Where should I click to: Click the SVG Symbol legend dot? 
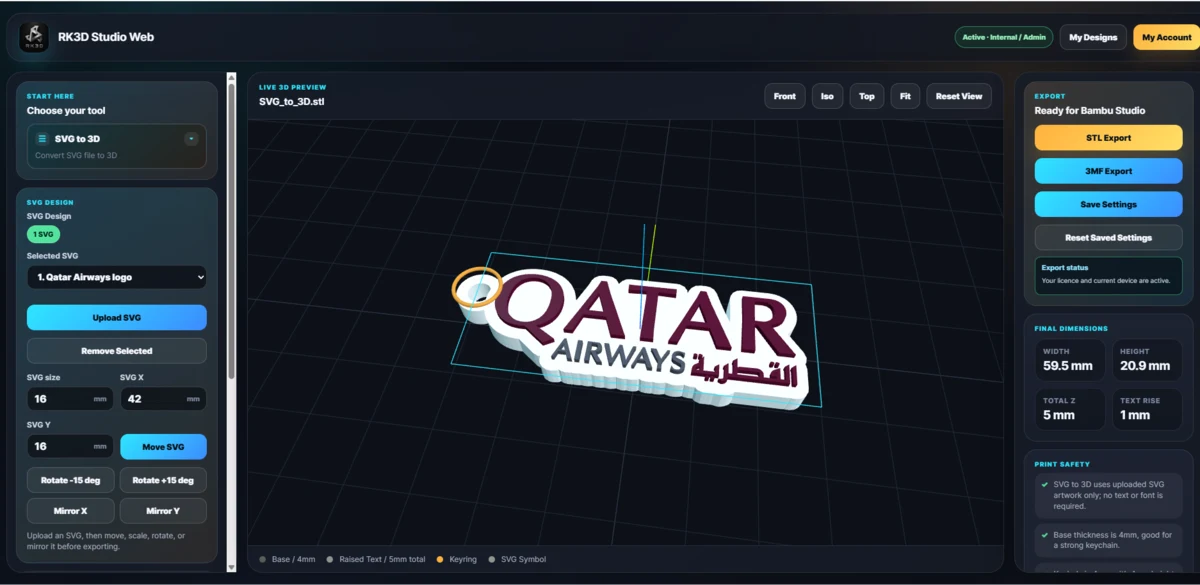492,559
